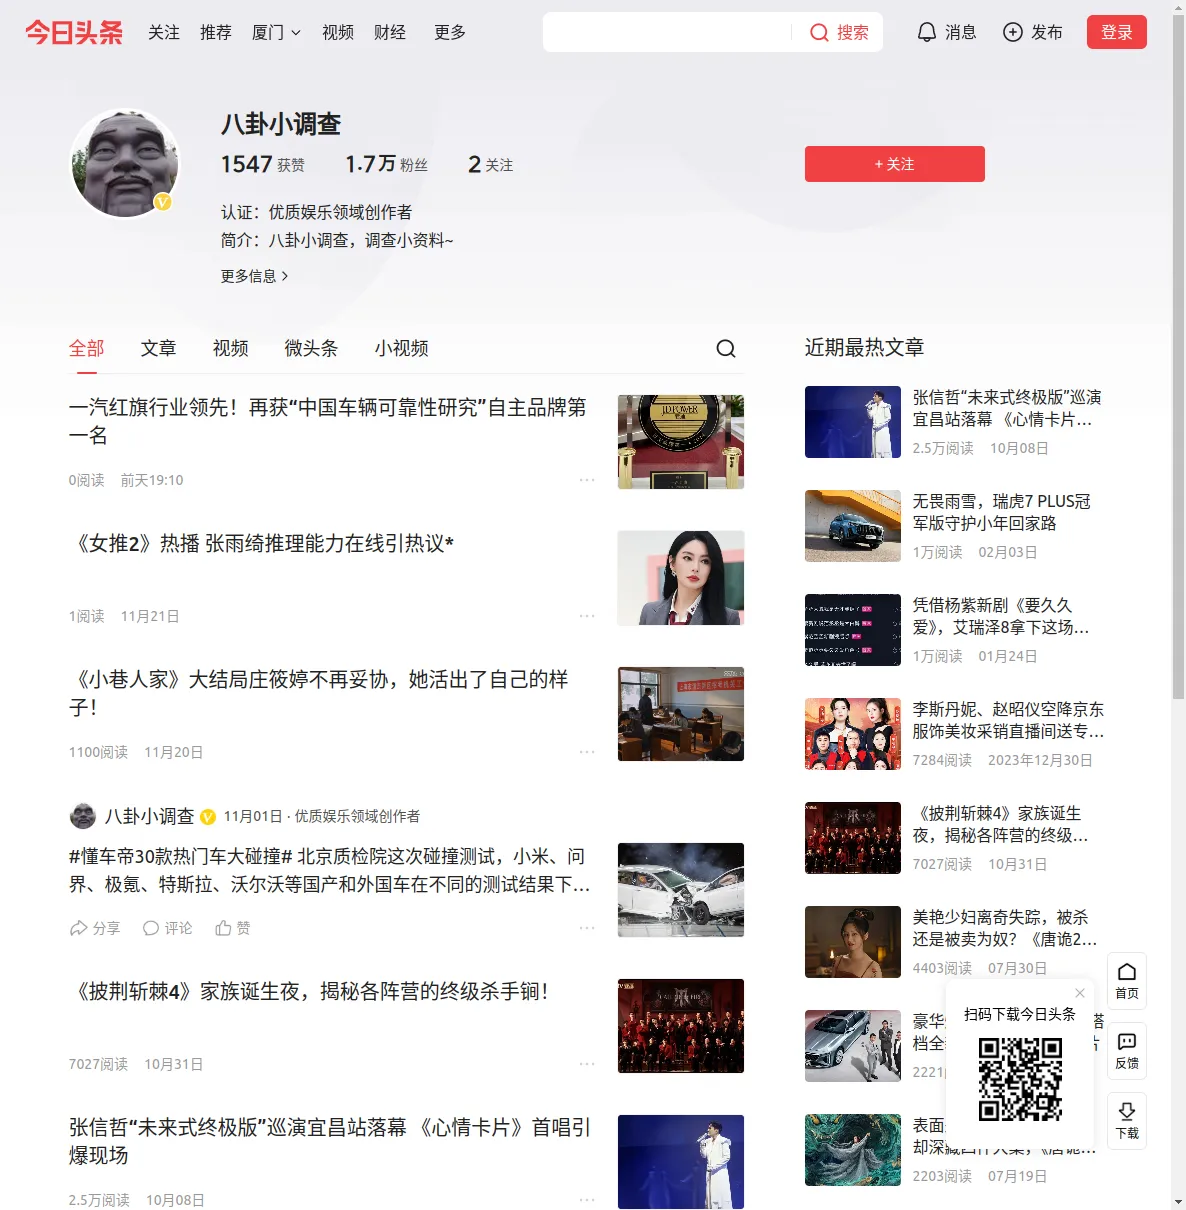Screen dimensions: 1186x1210
Task: Open hot article 美艳少妇离奇失踪
Action: pos(1005,928)
